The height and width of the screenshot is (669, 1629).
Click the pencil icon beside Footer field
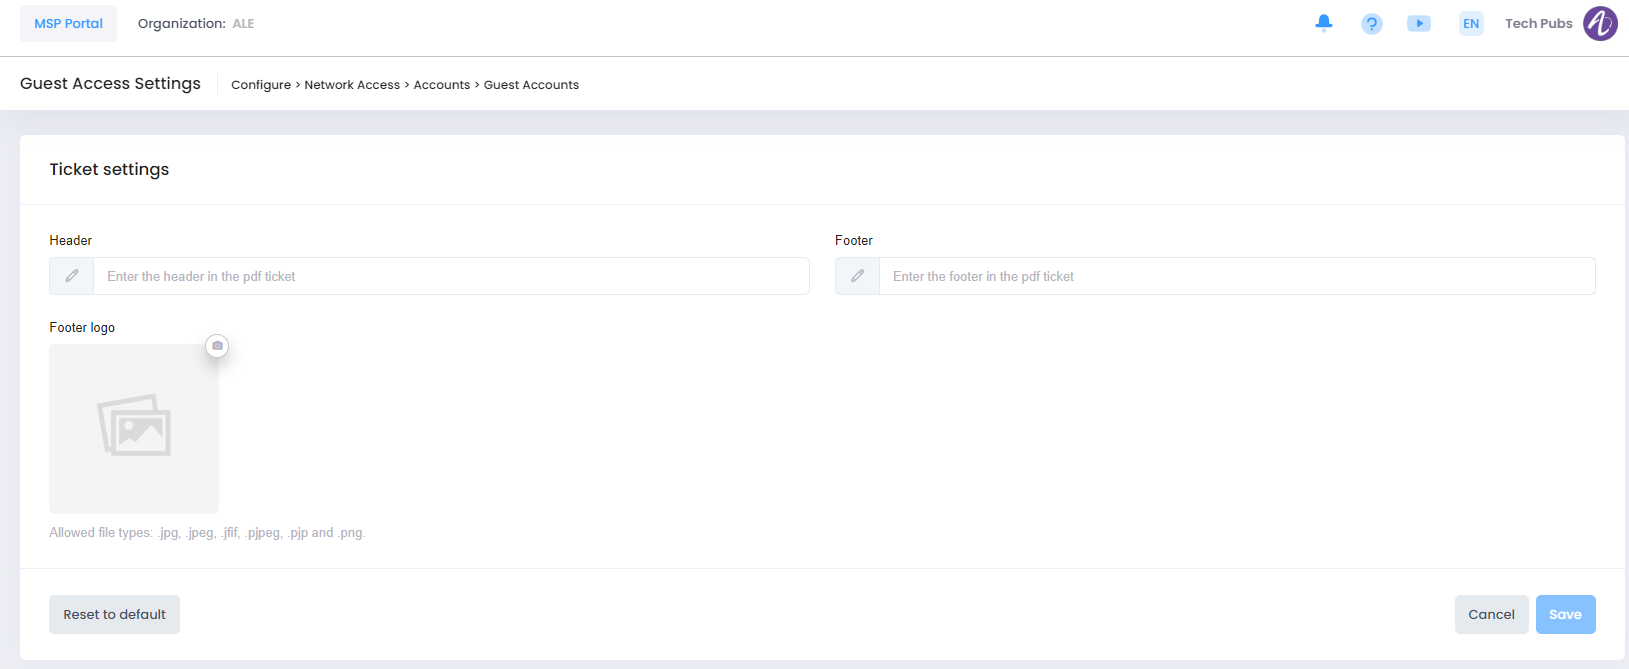click(857, 276)
